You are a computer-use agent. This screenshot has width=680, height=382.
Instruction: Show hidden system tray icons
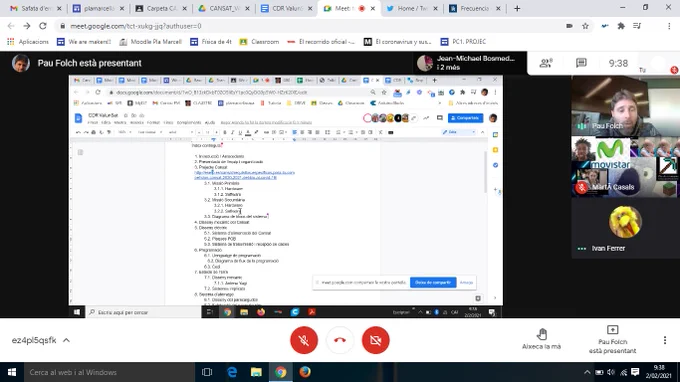pyautogui.click(x=587, y=372)
